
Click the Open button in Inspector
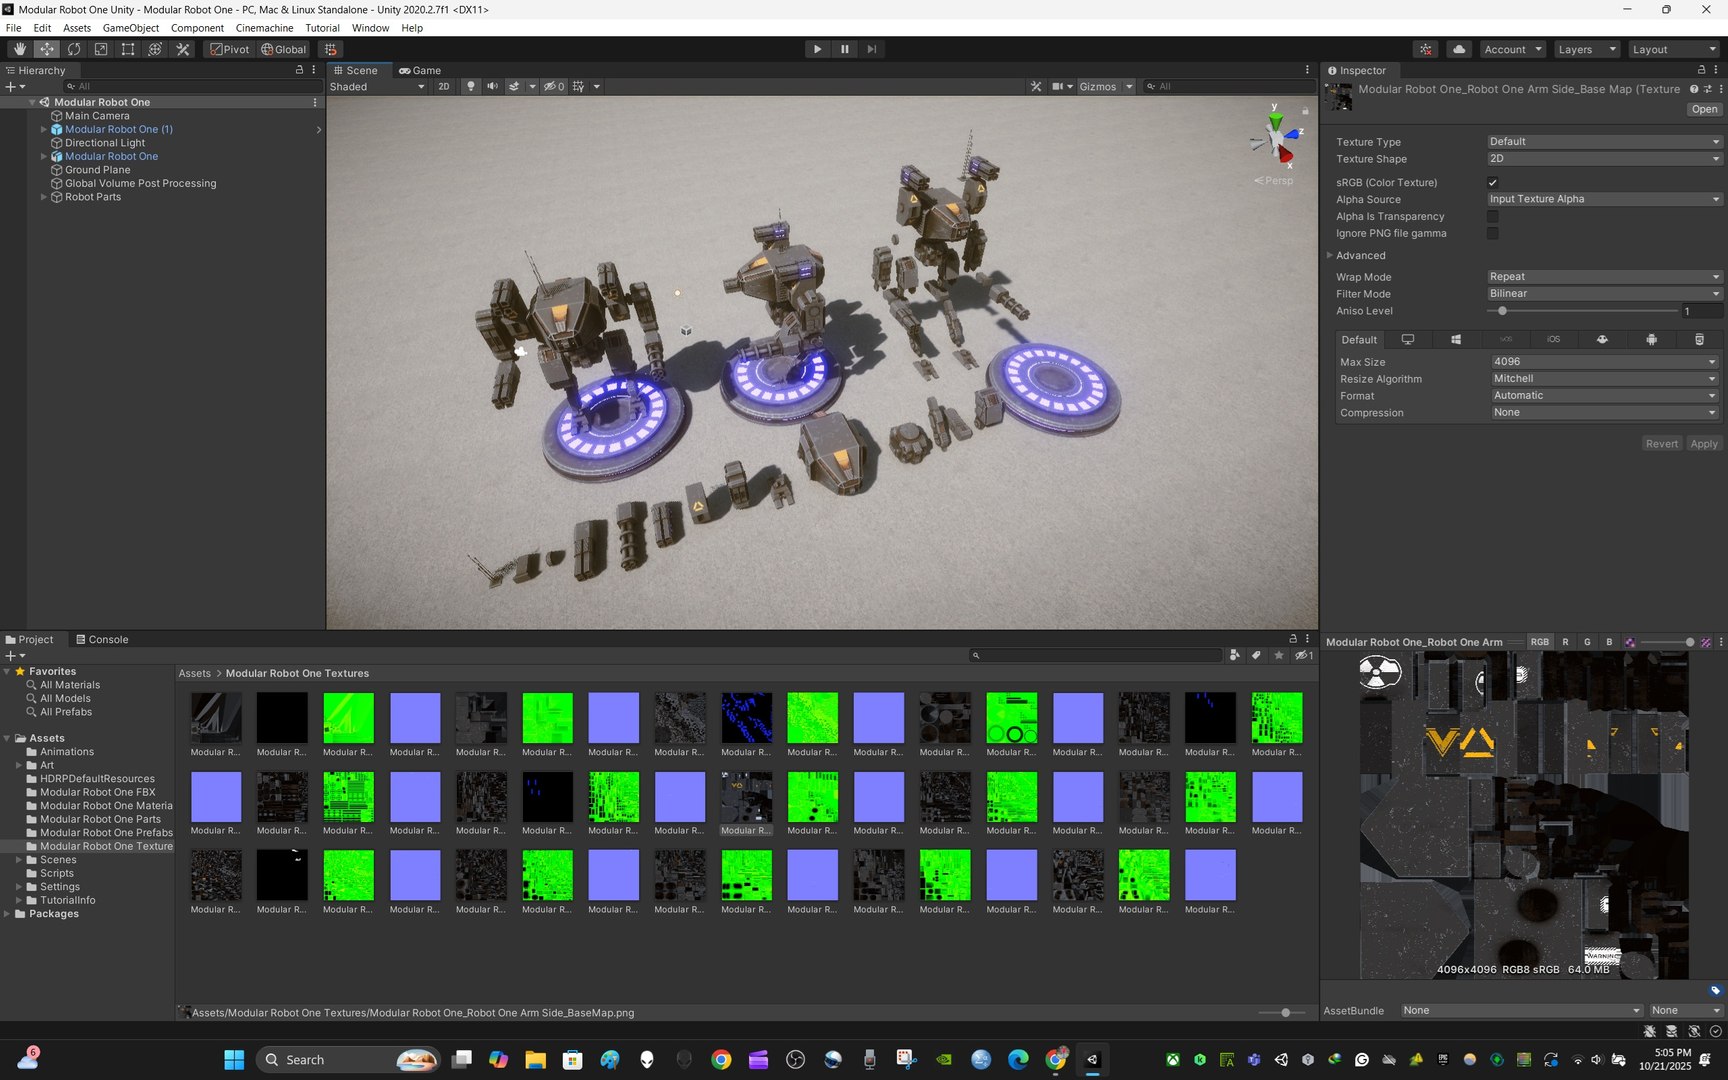click(1704, 110)
